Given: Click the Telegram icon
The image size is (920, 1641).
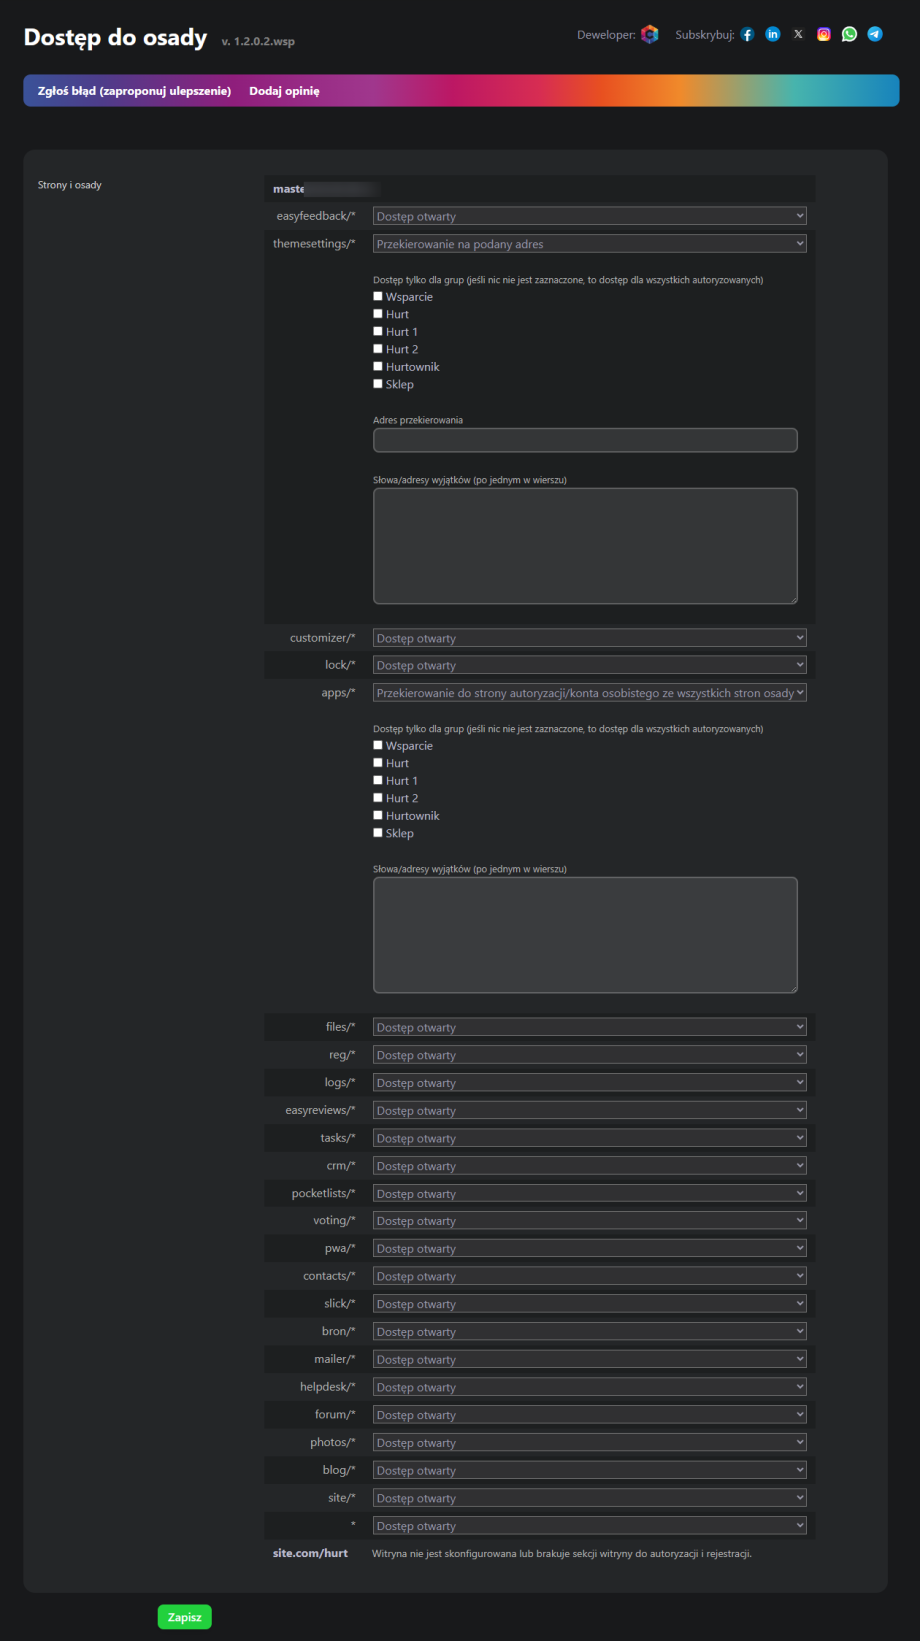Looking at the screenshot, I should (875, 34).
